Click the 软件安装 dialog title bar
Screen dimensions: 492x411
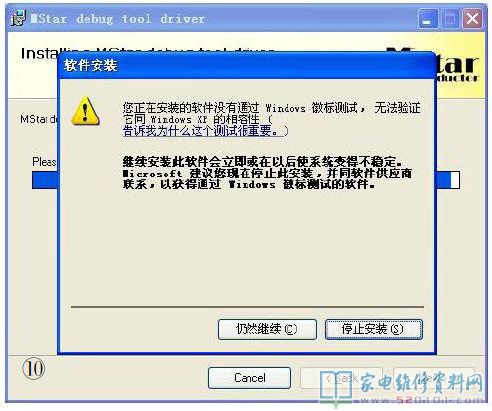(247, 65)
